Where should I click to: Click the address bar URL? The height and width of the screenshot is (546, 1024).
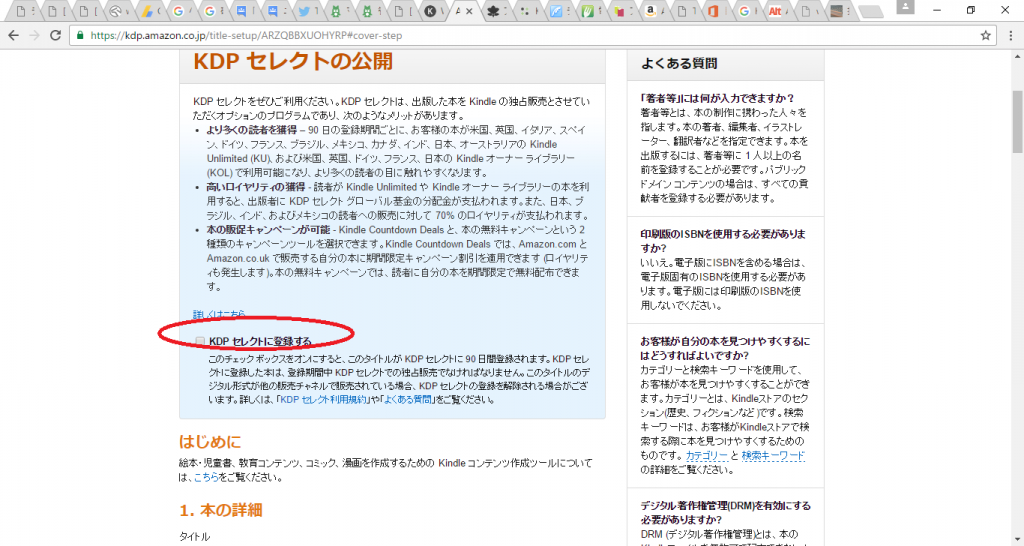[246, 36]
